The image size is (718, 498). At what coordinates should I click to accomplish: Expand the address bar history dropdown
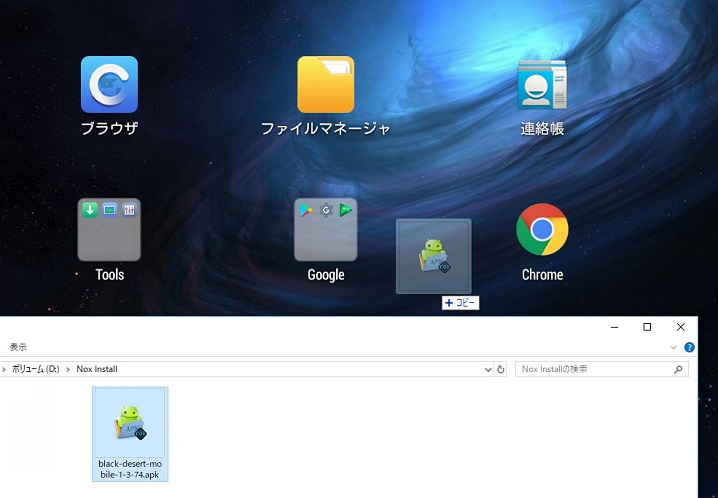487,369
